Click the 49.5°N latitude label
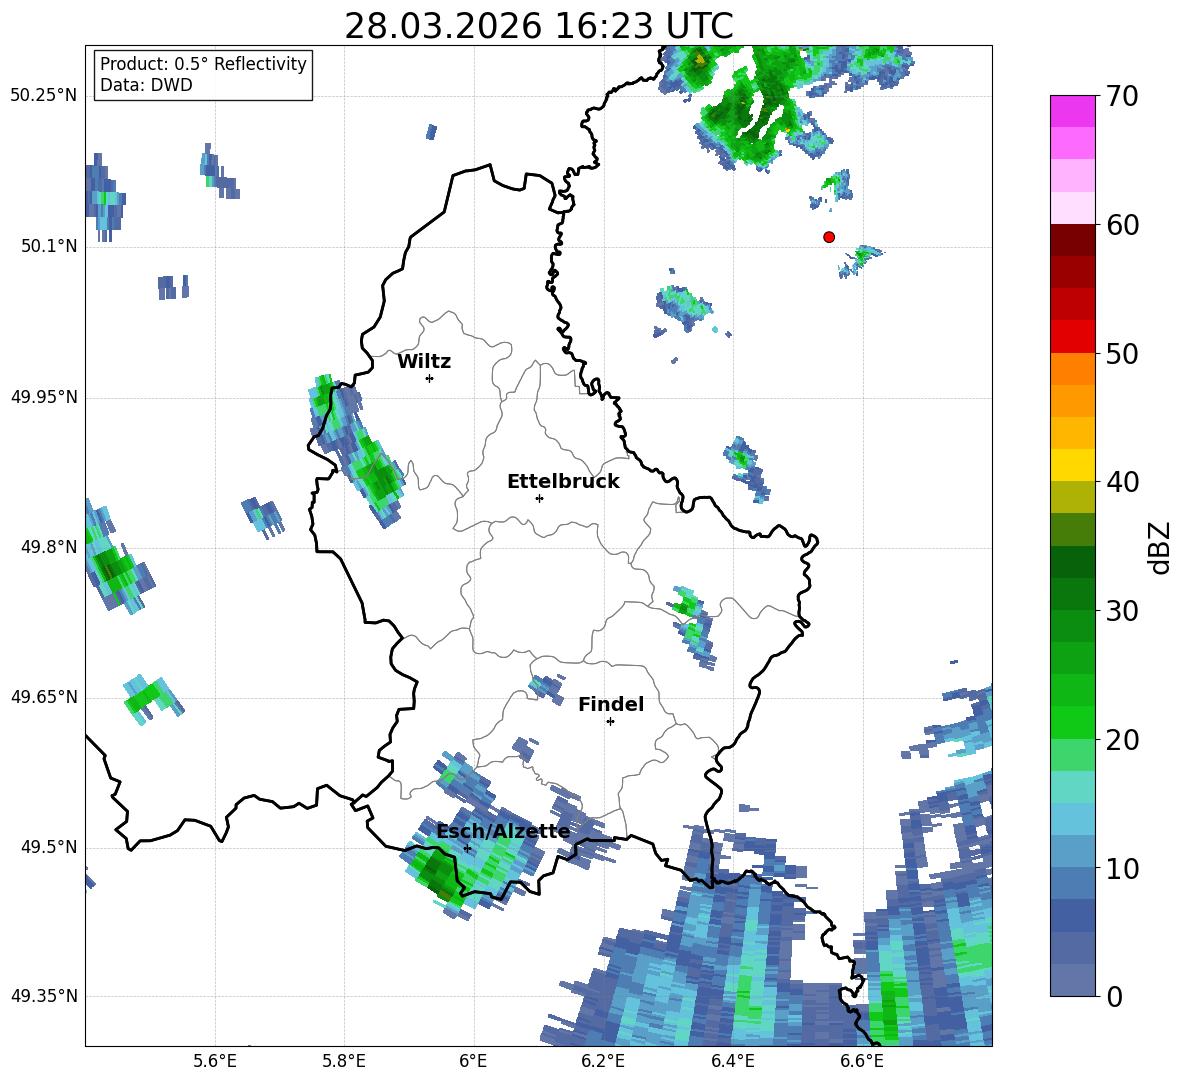The height and width of the screenshot is (1081, 1184). [49, 847]
